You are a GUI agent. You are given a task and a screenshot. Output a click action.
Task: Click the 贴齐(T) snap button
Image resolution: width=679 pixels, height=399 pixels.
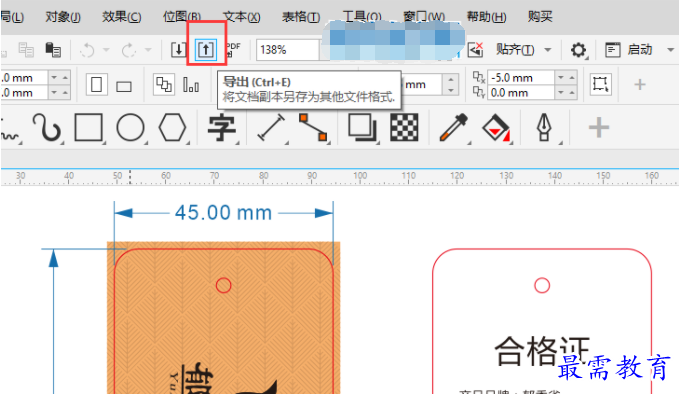(515, 50)
